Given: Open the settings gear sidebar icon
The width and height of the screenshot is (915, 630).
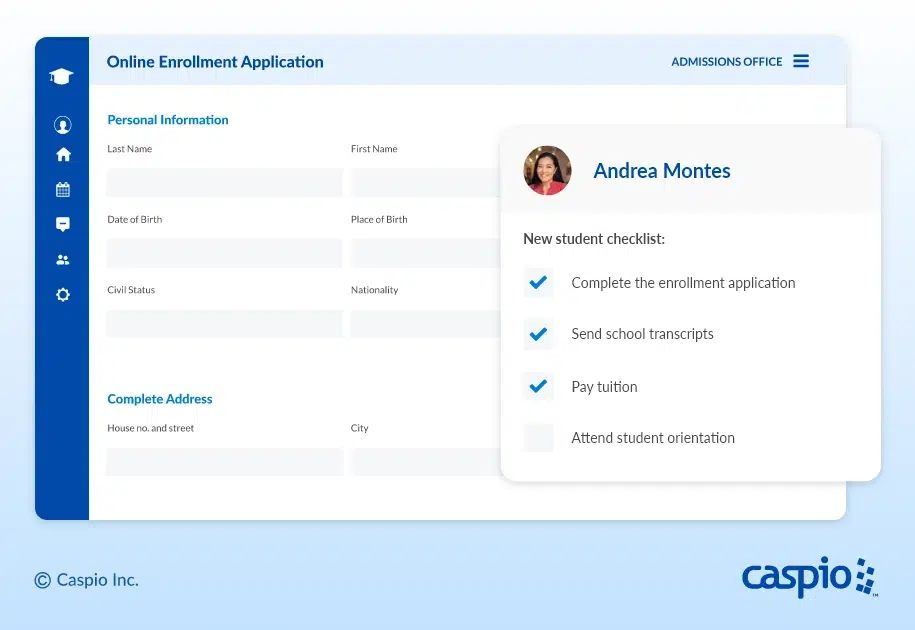Looking at the screenshot, I should click(63, 295).
